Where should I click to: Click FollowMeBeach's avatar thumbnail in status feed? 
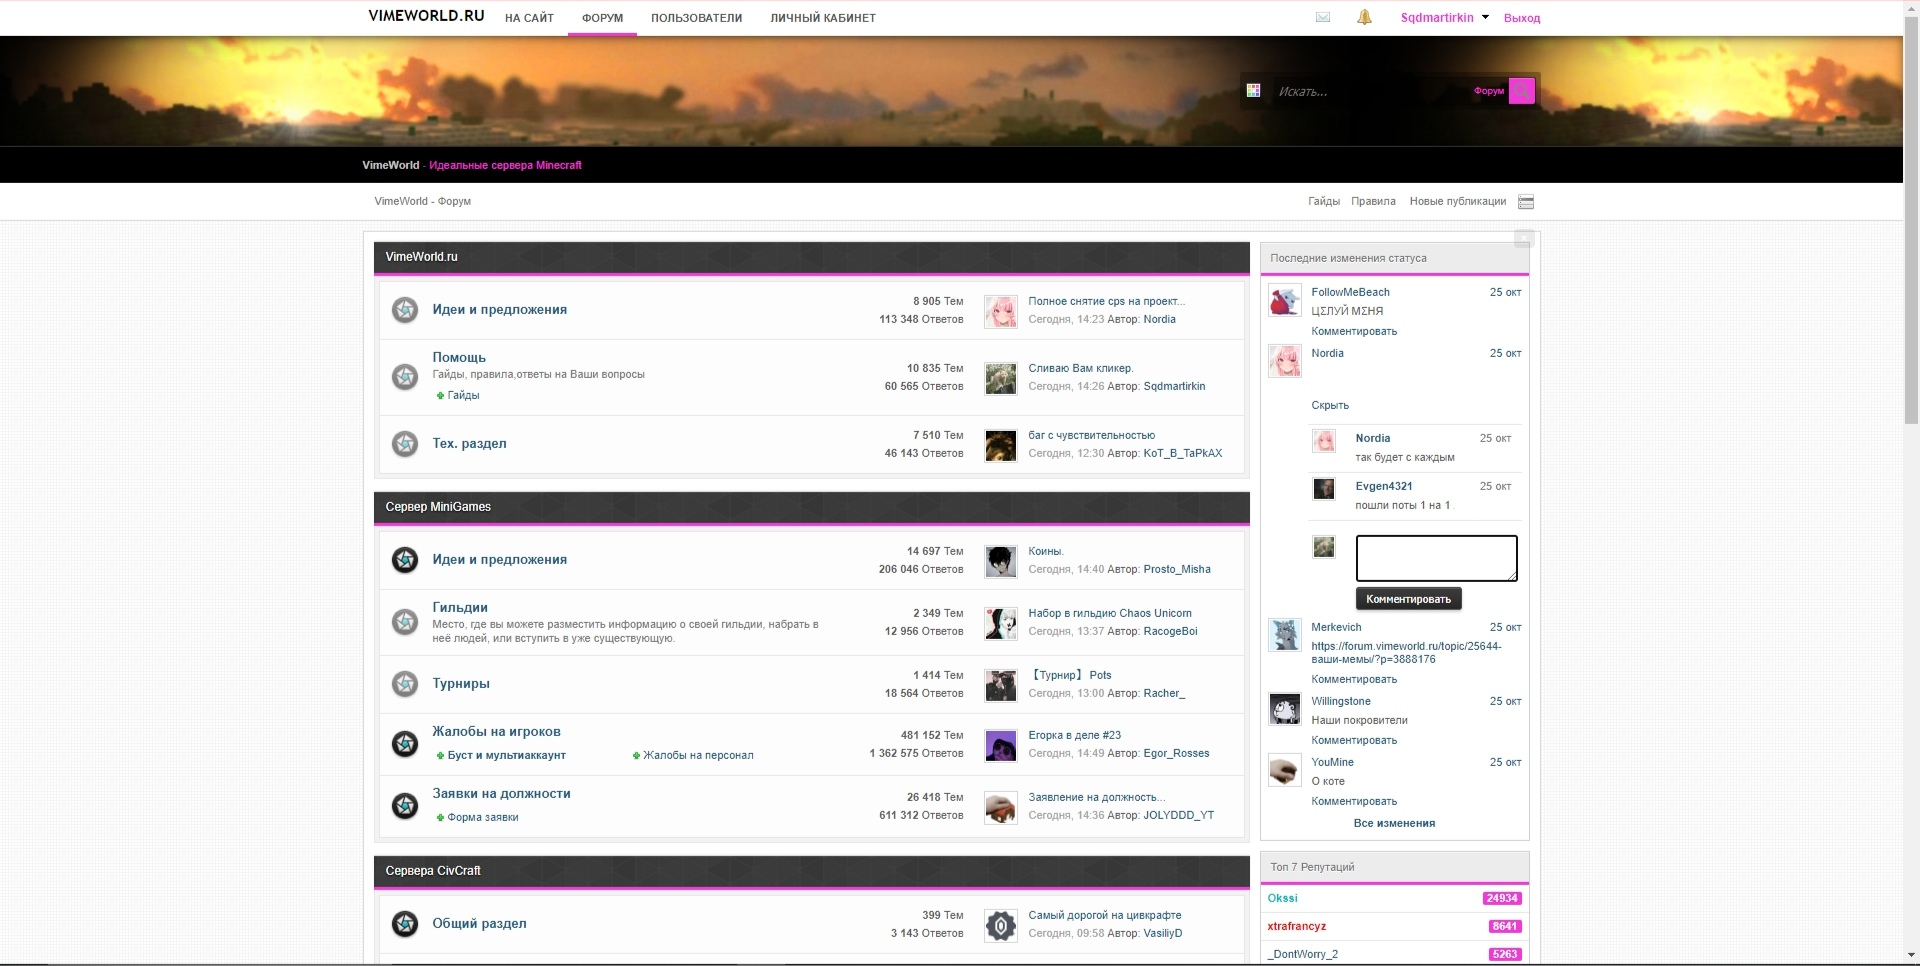point(1284,301)
